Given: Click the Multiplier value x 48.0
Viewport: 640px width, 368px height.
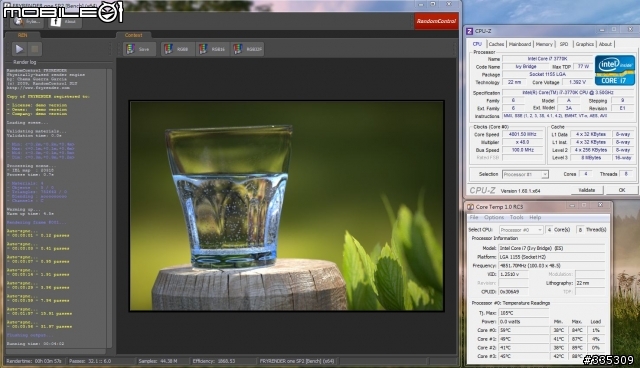Looking at the screenshot, I should (x=522, y=142).
